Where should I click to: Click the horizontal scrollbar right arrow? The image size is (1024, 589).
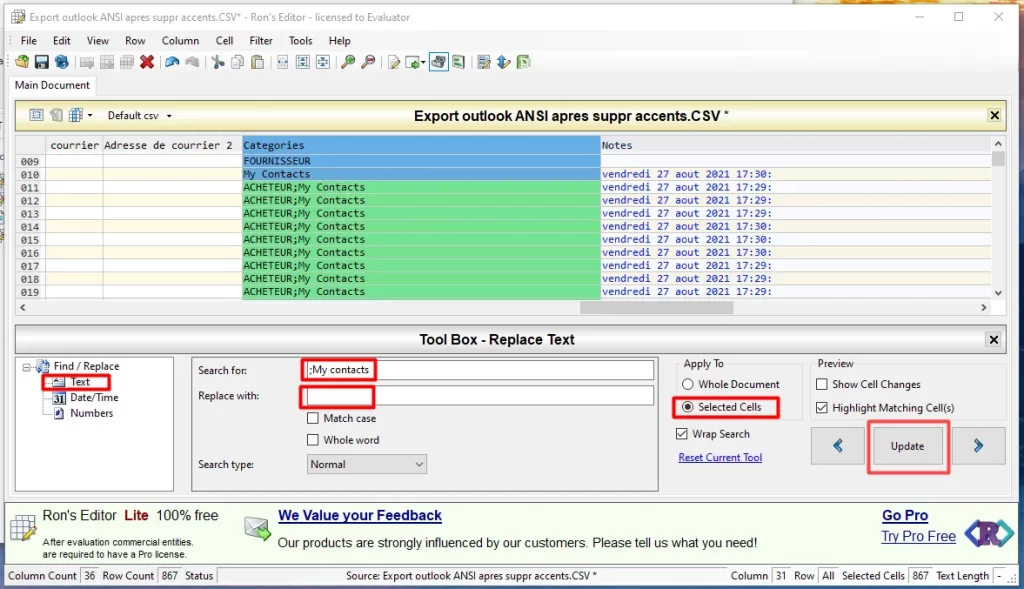point(984,308)
